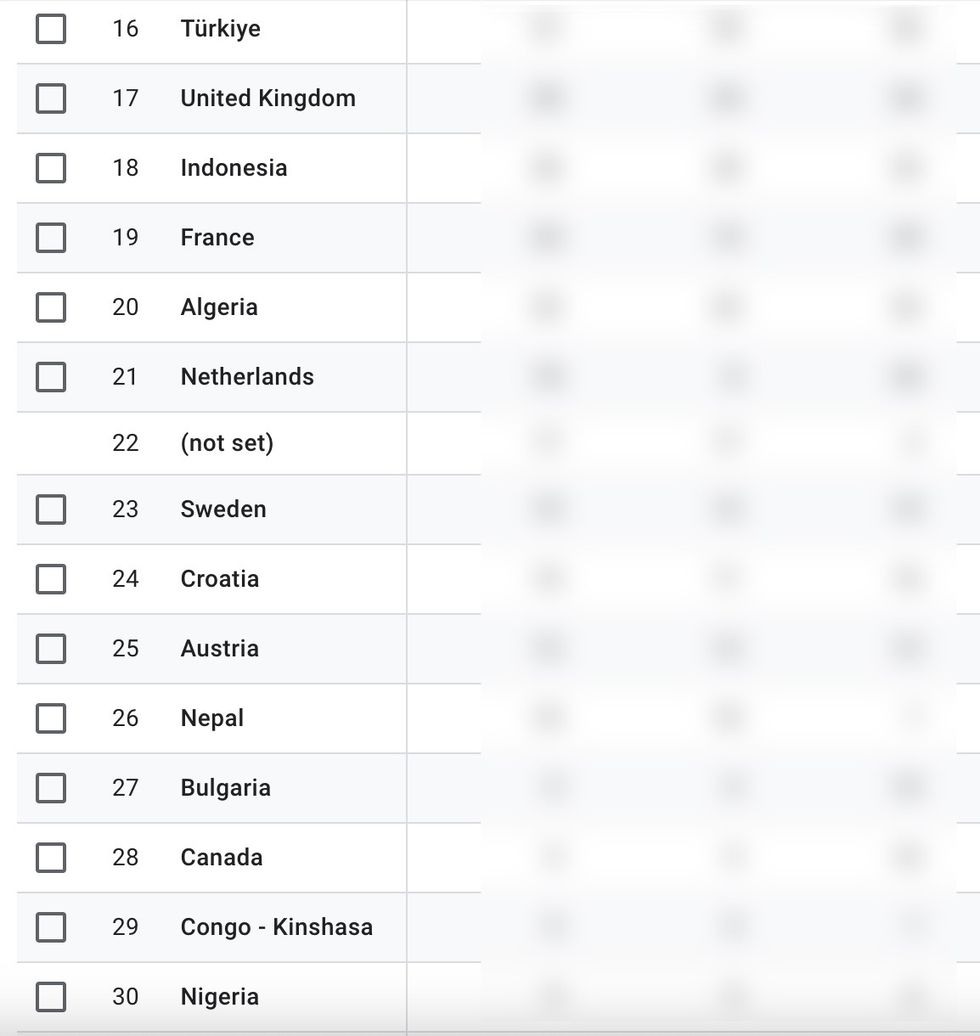Click row number 19 for France
The image size is (980, 1036).
[x=125, y=238]
